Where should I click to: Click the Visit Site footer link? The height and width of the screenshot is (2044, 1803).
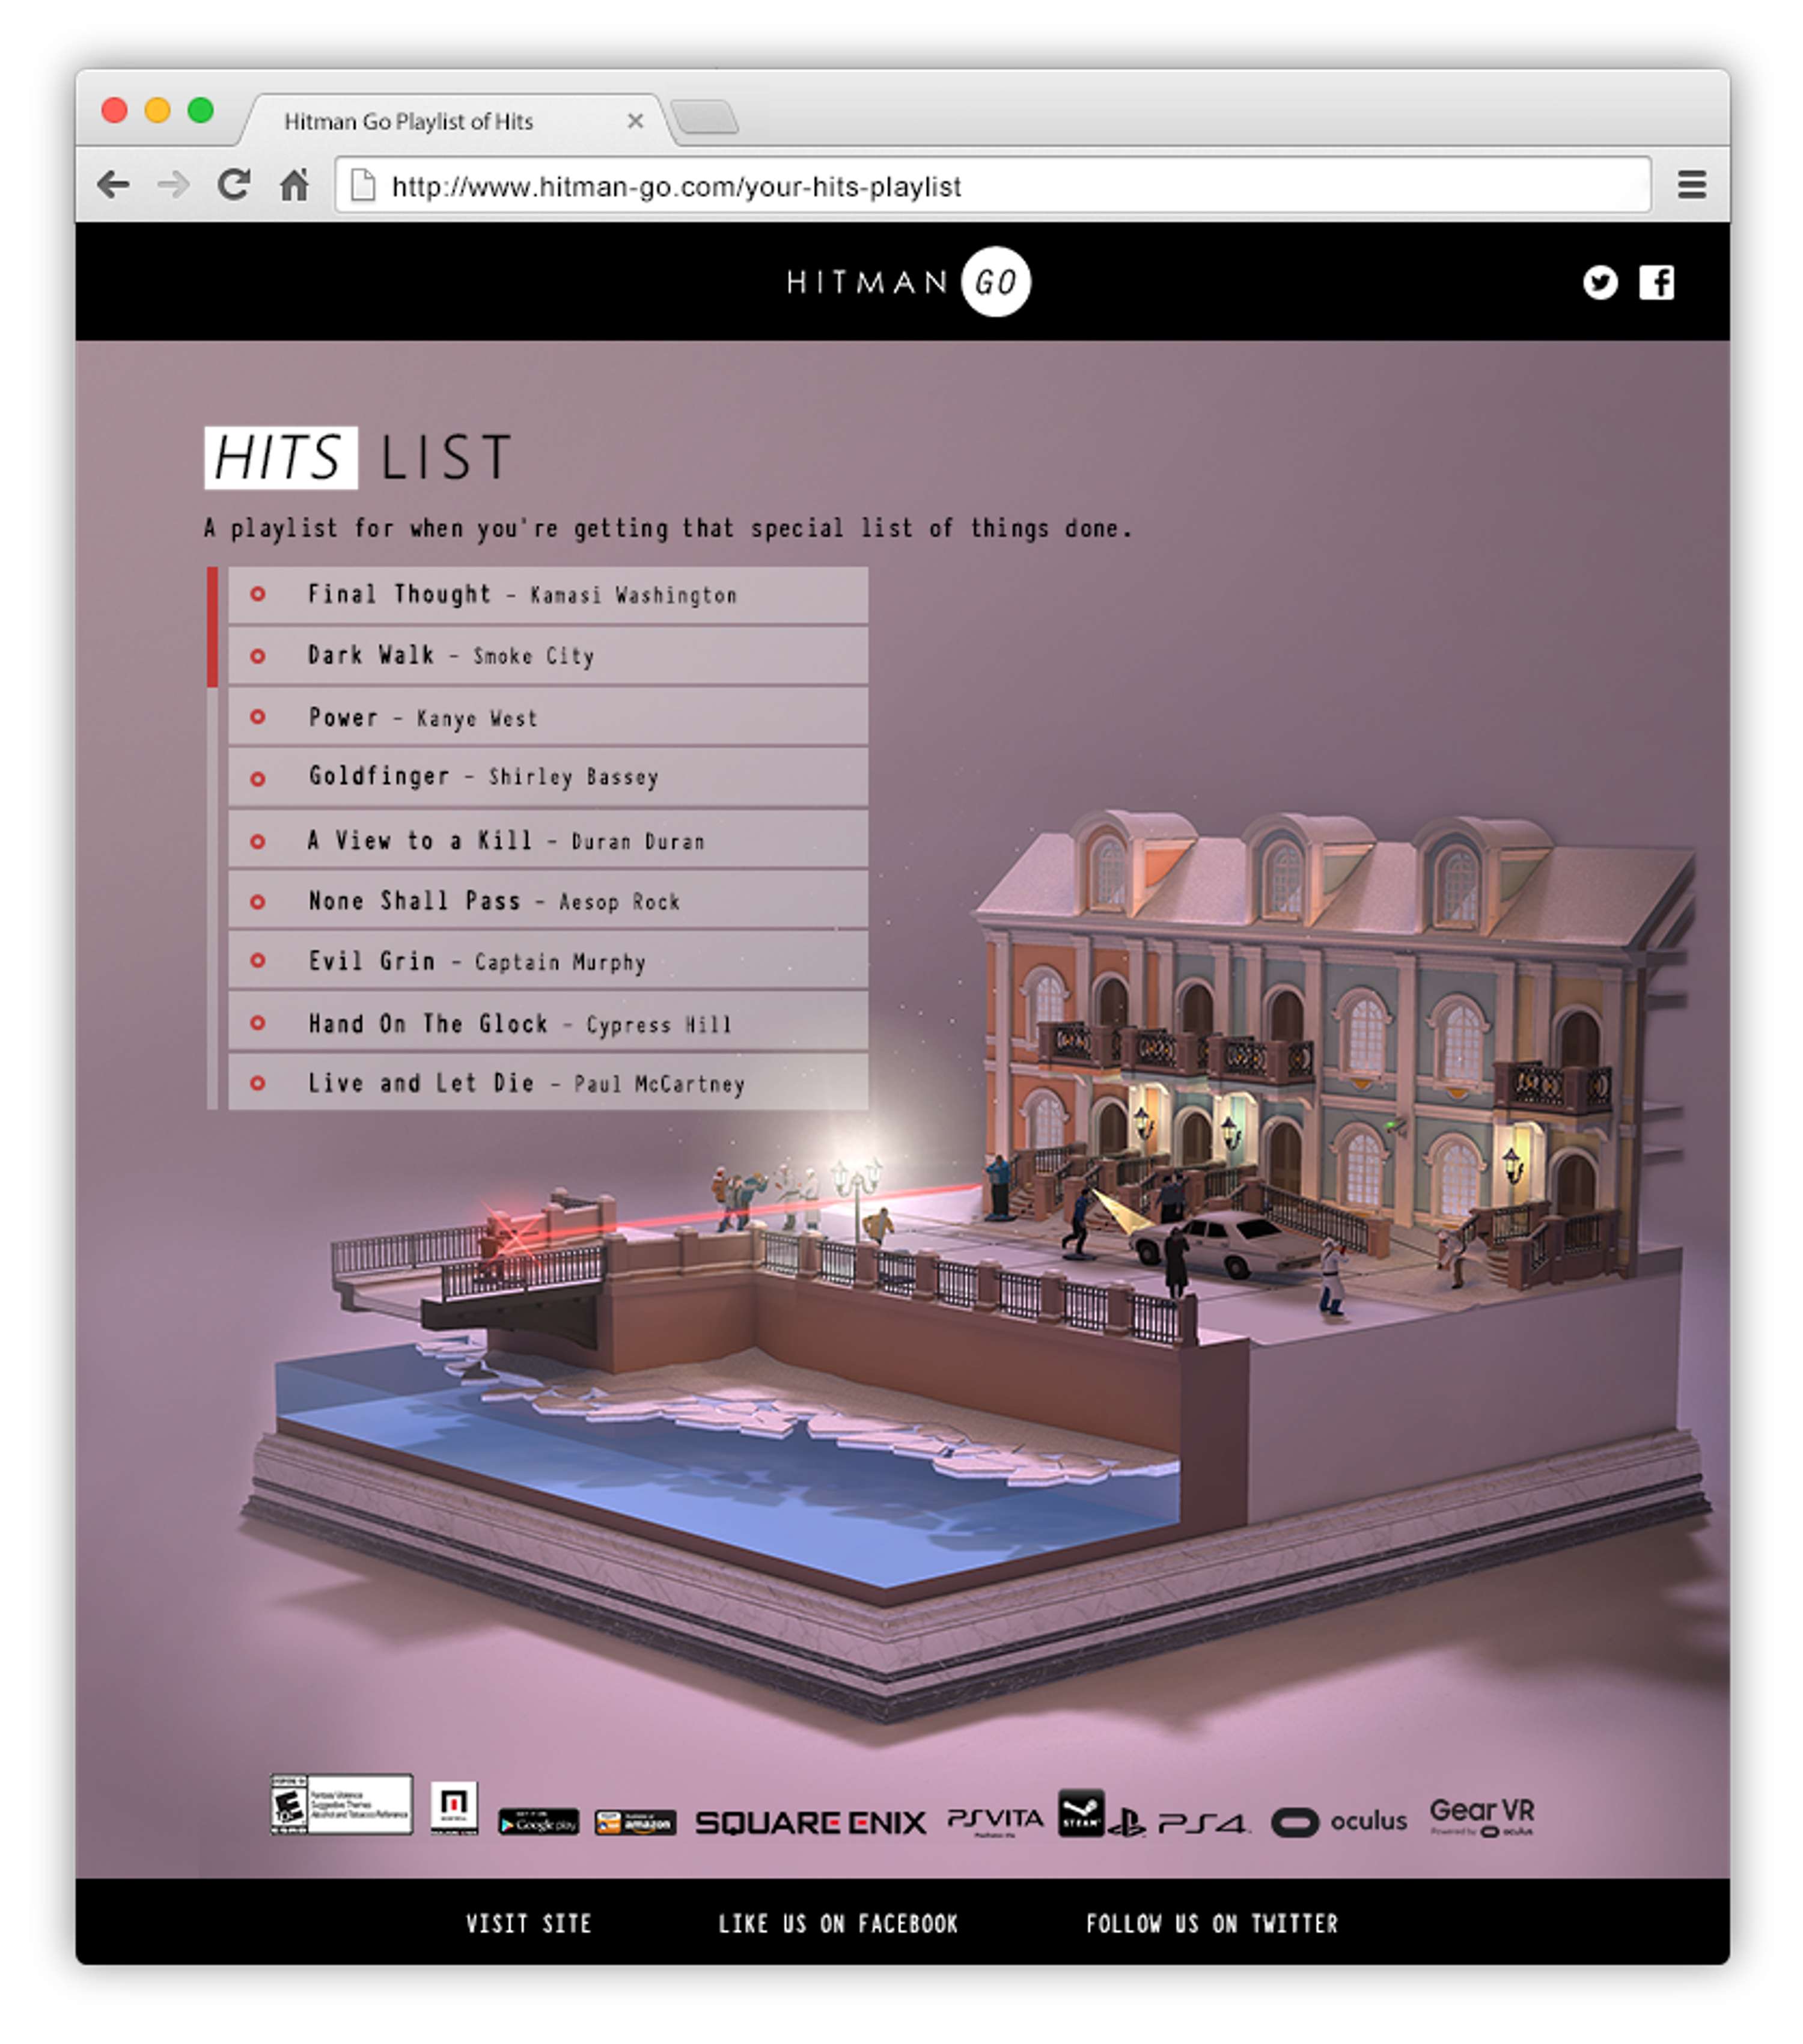point(528,1924)
